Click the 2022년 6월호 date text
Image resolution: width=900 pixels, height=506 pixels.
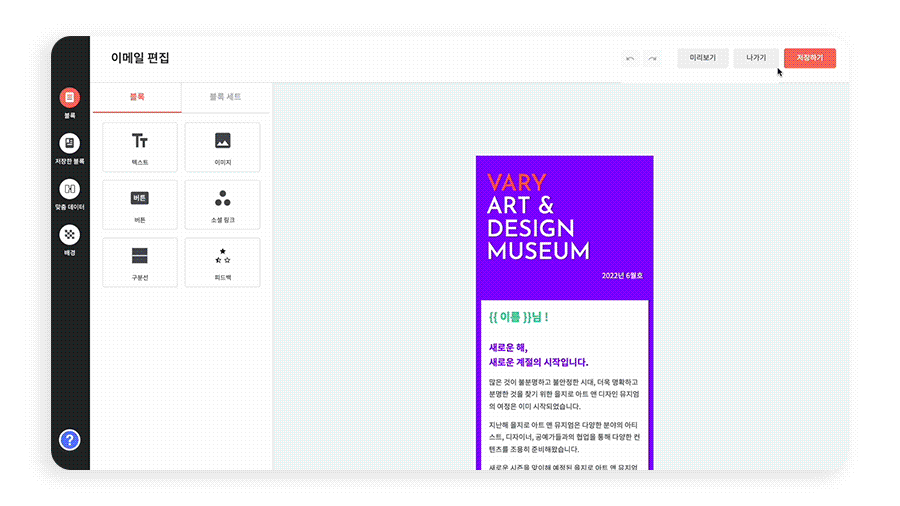[622, 276]
